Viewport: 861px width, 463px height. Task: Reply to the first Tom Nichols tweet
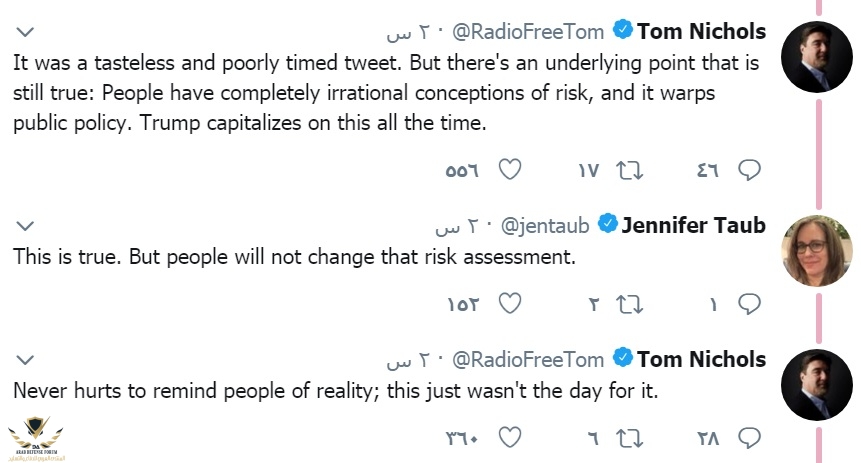[749, 170]
